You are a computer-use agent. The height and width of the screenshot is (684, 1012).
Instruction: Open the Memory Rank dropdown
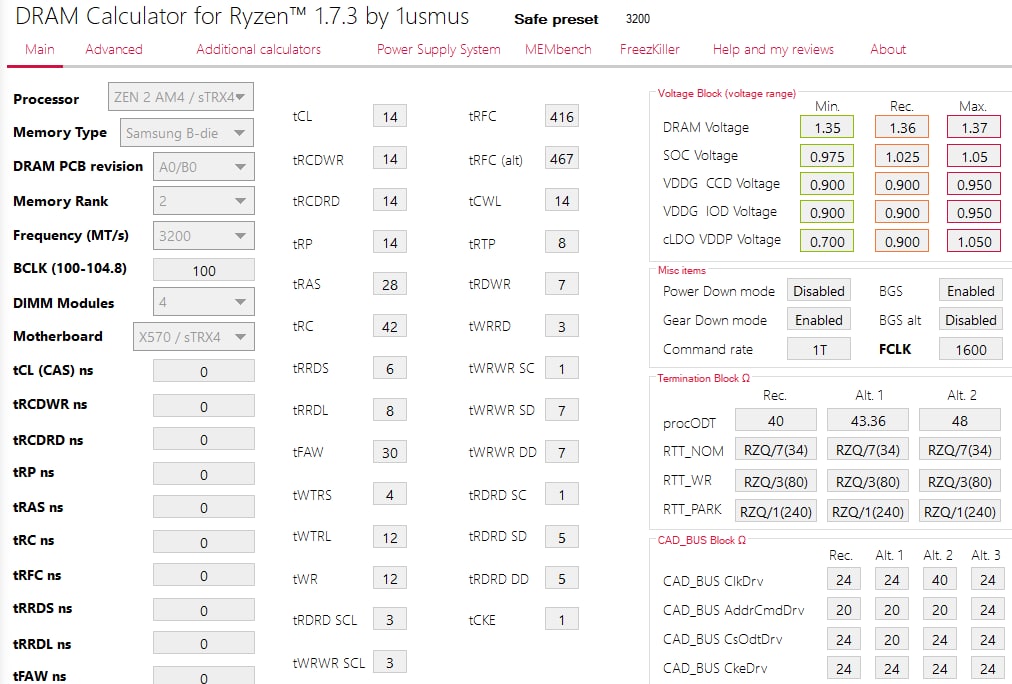203,201
